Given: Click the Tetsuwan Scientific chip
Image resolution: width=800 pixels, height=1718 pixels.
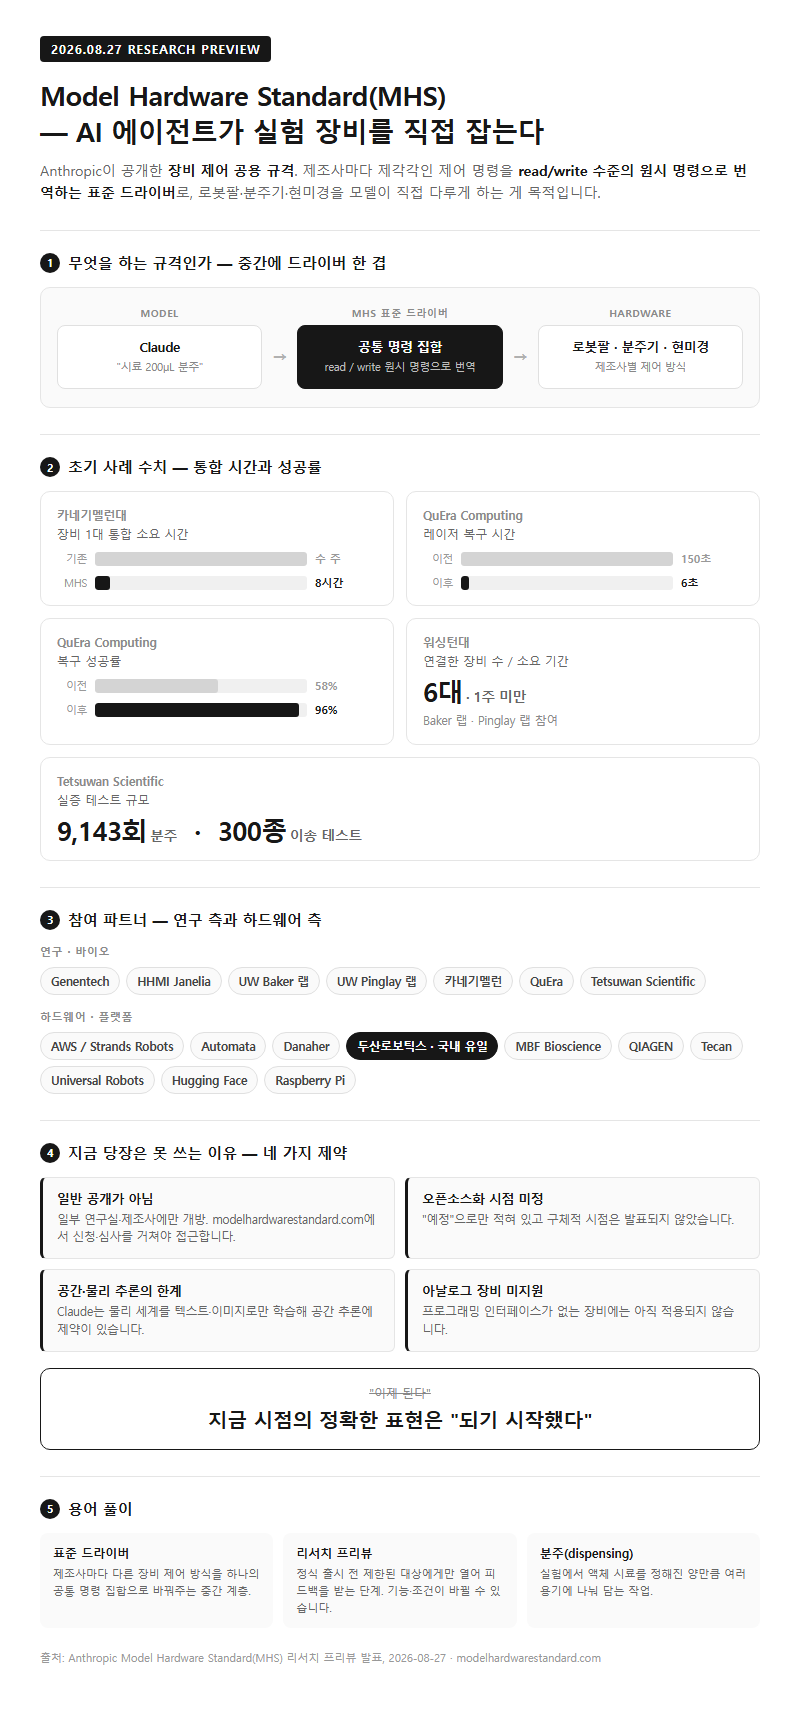Looking at the screenshot, I should click(643, 981).
